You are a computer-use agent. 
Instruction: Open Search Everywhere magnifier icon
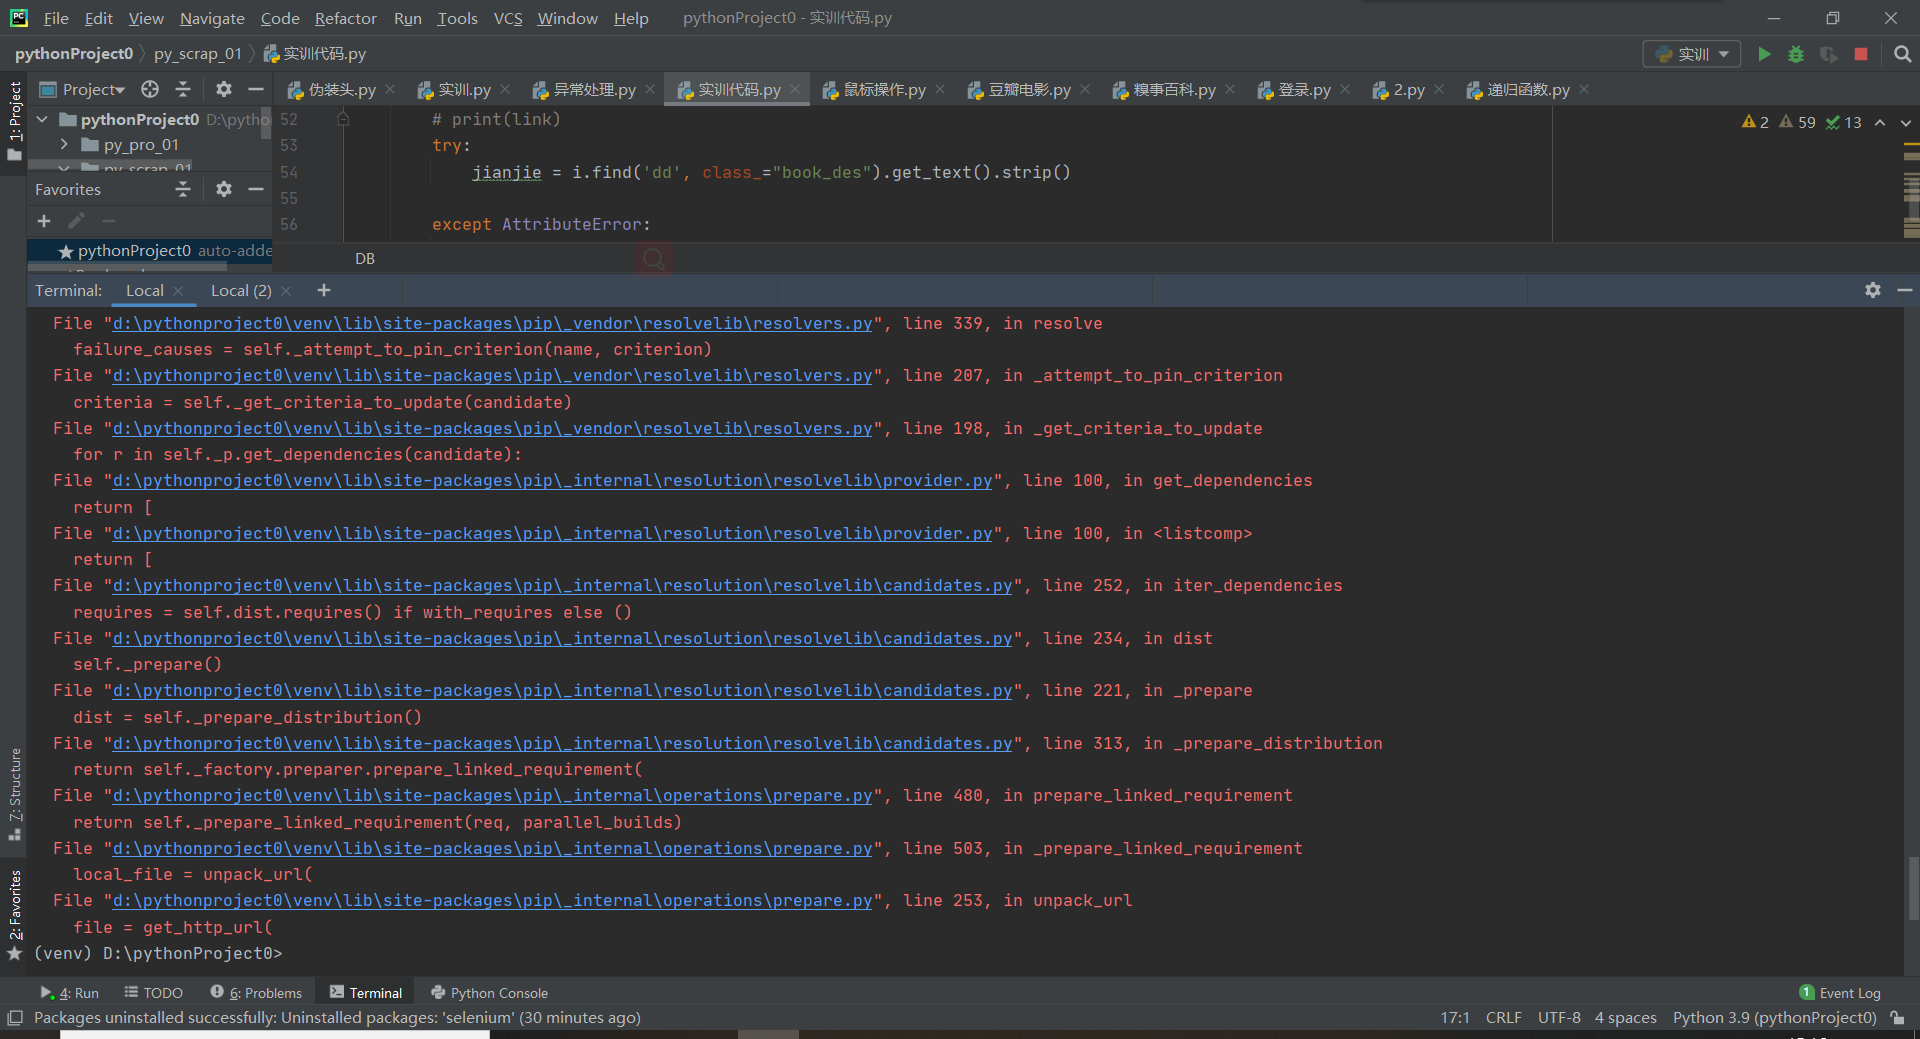1902,54
